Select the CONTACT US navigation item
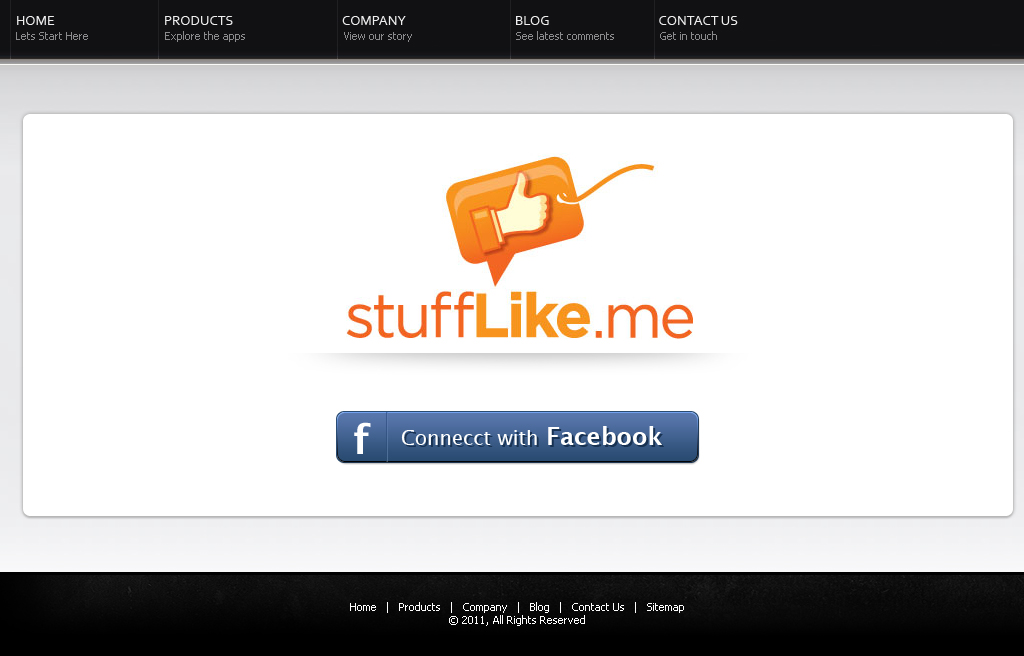The width and height of the screenshot is (1024, 656). click(x=698, y=20)
